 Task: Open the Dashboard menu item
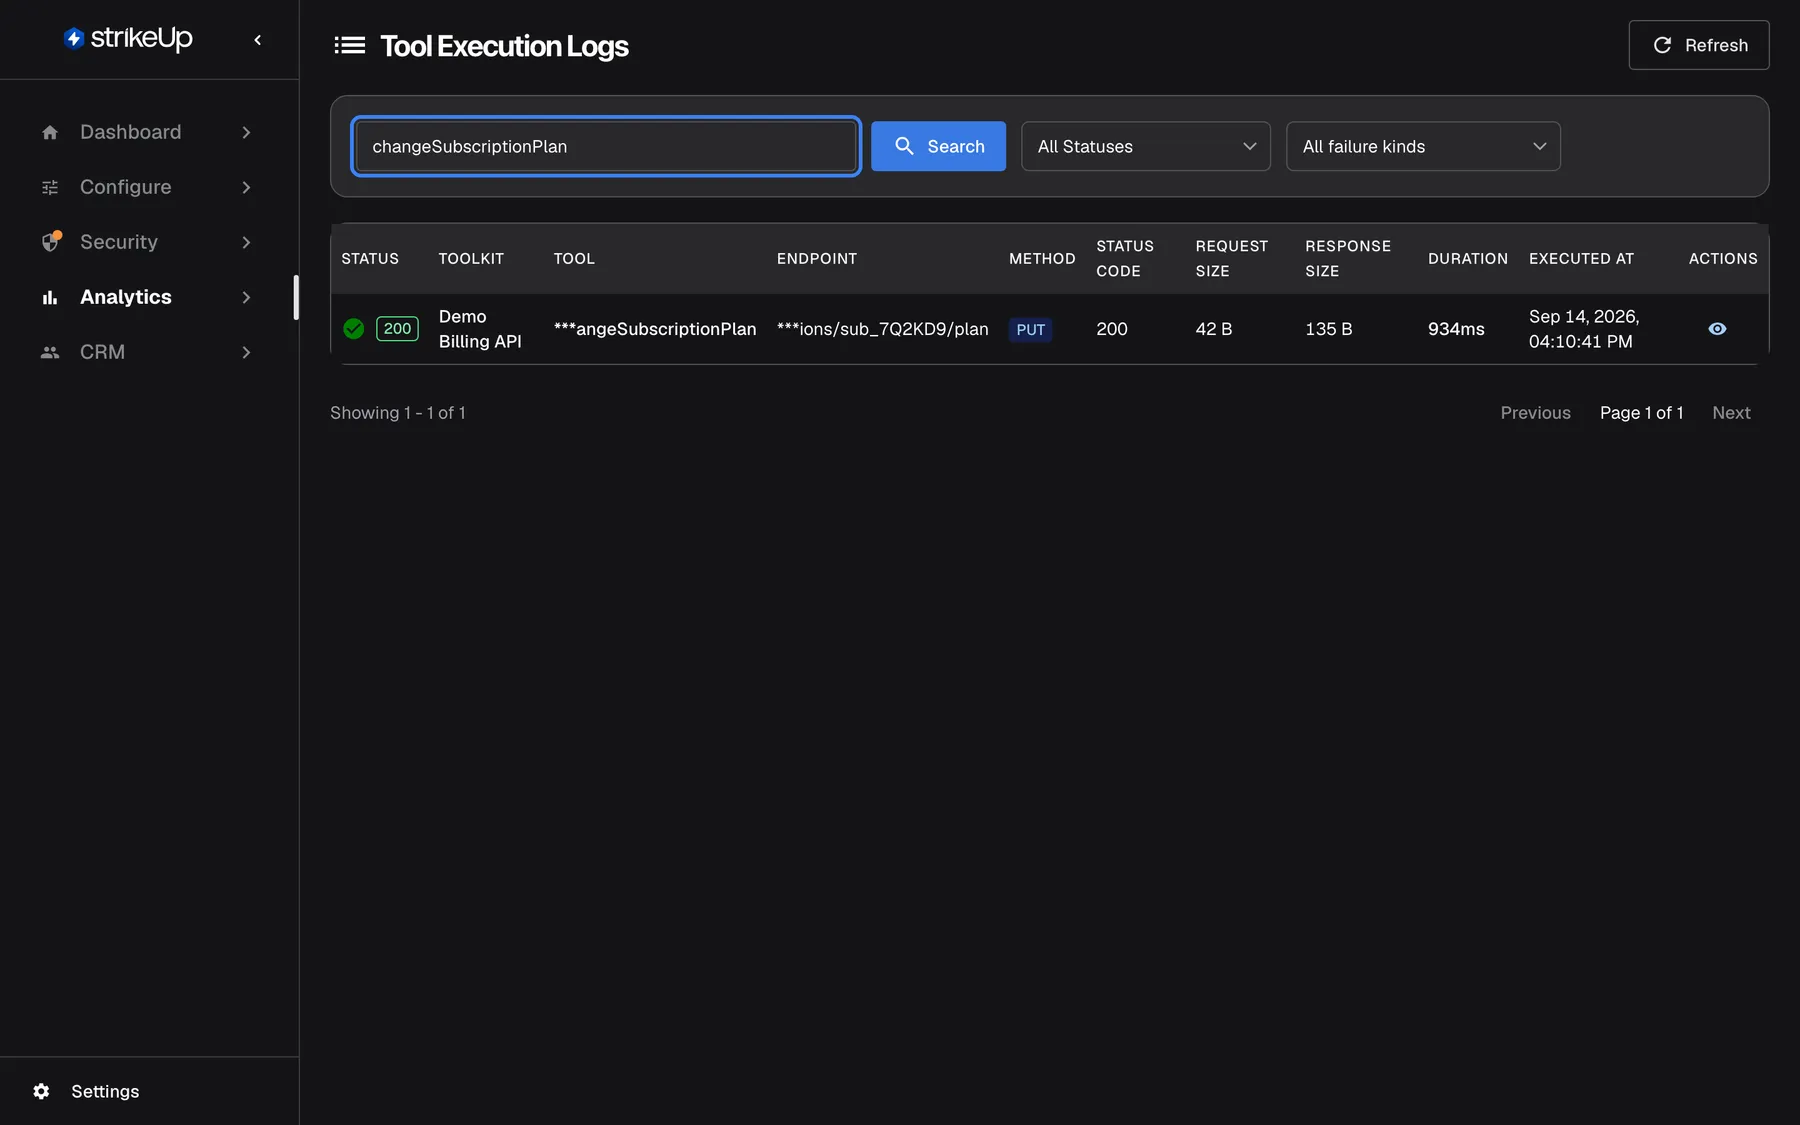(147, 132)
